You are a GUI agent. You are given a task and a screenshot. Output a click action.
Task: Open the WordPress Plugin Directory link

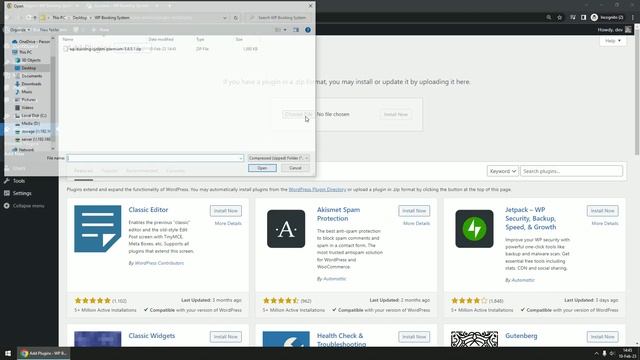(x=317, y=189)
